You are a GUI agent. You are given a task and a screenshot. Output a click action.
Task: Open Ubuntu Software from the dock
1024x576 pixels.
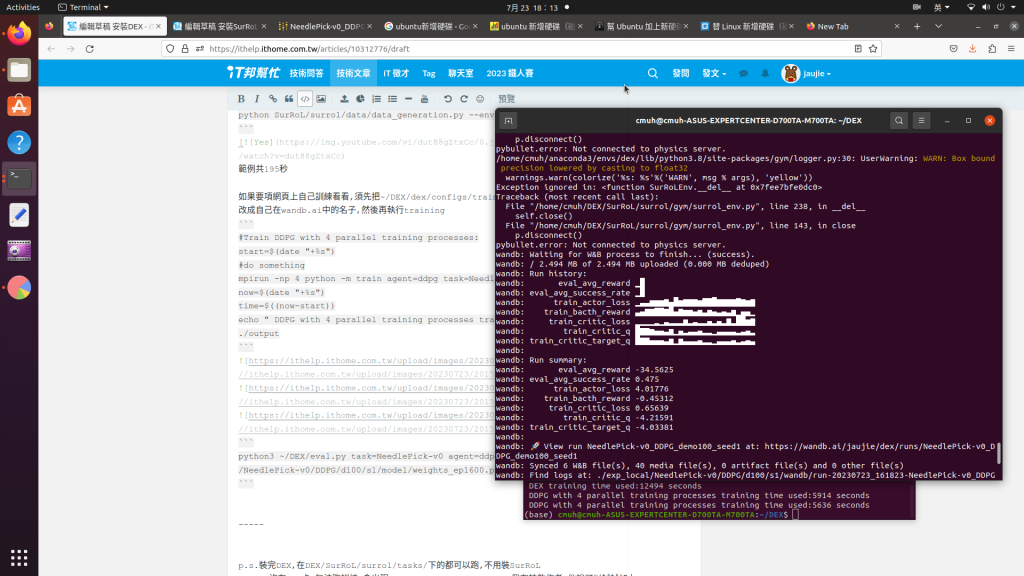(19, 106)
